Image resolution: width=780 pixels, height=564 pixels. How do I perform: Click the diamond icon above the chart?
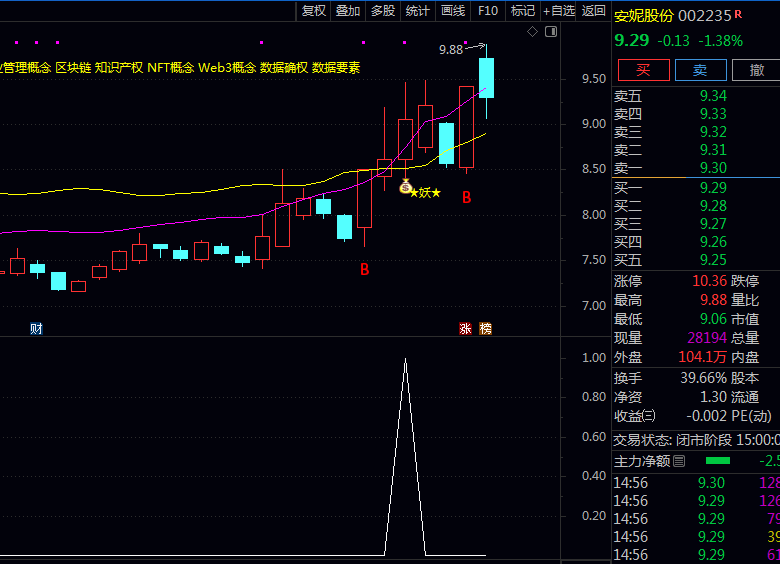(x=533, y=33)
